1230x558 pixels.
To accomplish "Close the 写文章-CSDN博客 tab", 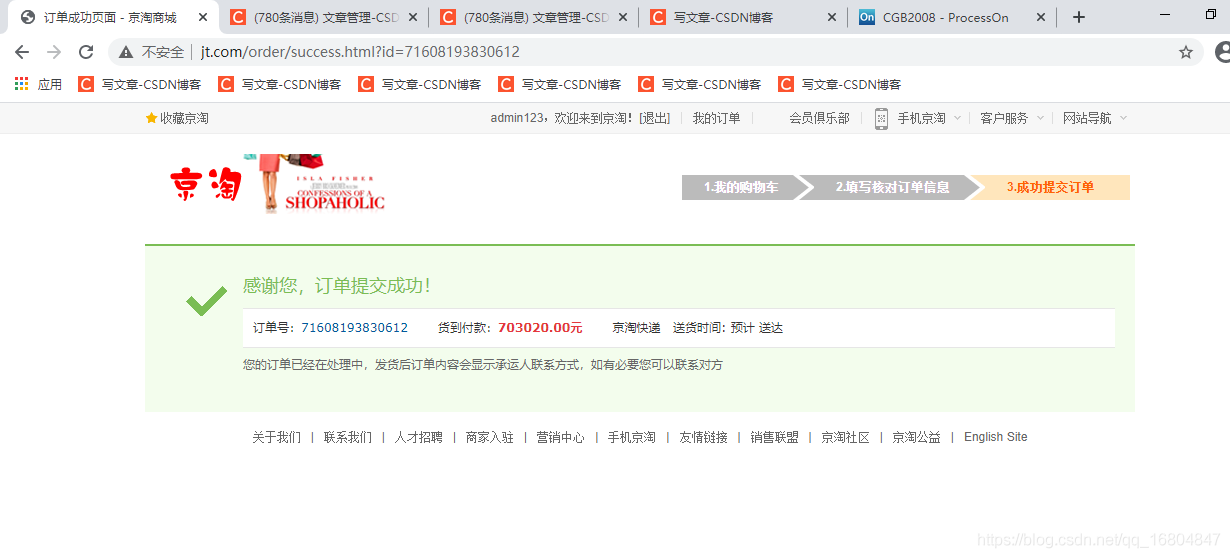I will [833, 17].
